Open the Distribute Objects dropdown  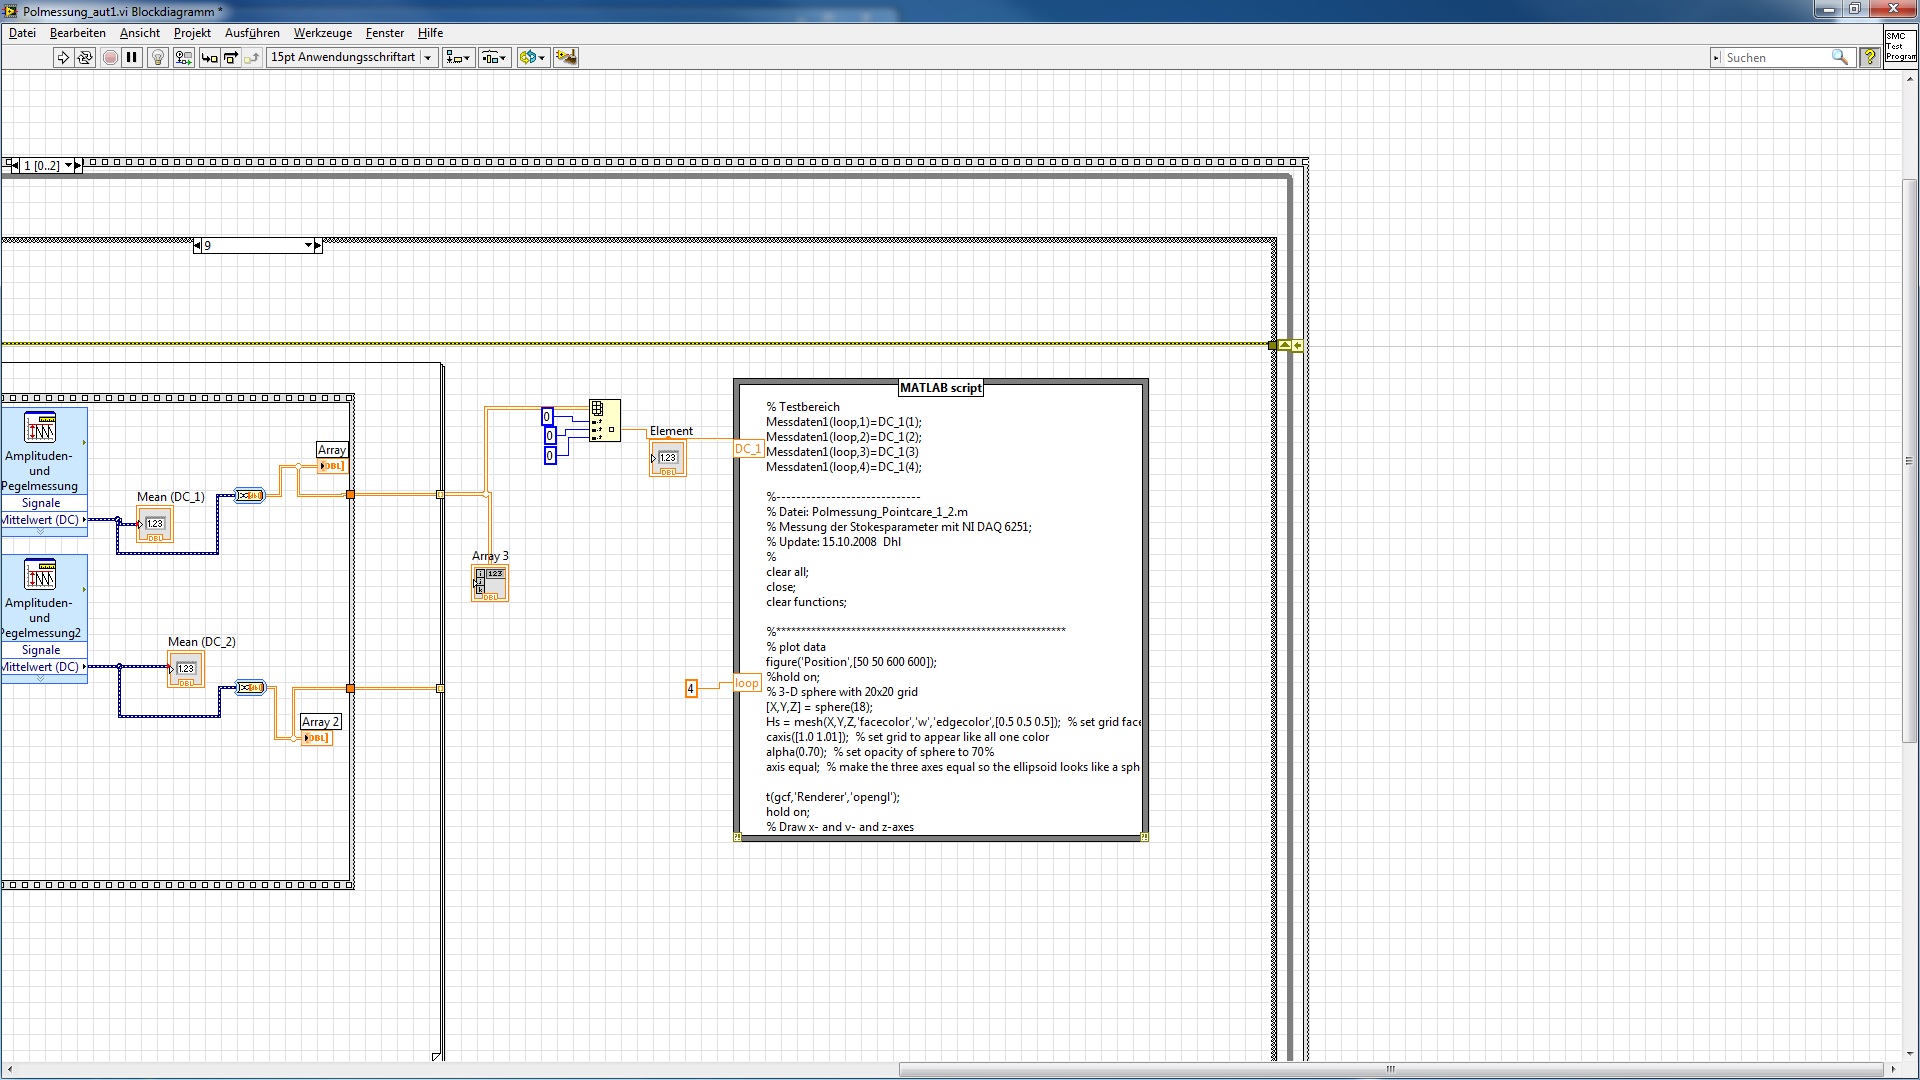click(x=494, y=58)
